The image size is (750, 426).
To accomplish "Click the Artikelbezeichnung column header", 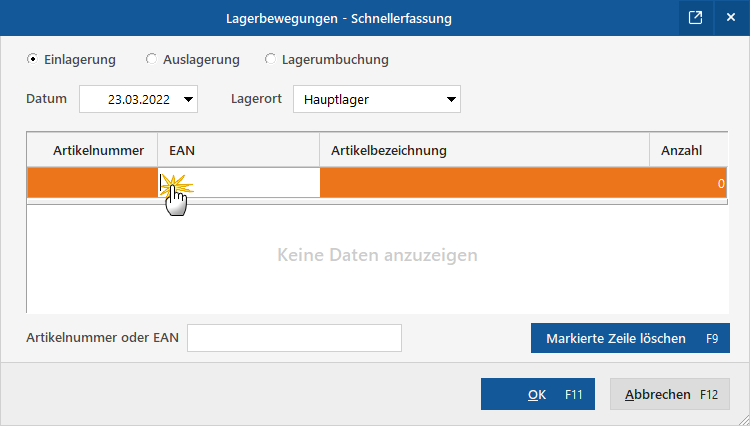I will [x=484, y=150].
